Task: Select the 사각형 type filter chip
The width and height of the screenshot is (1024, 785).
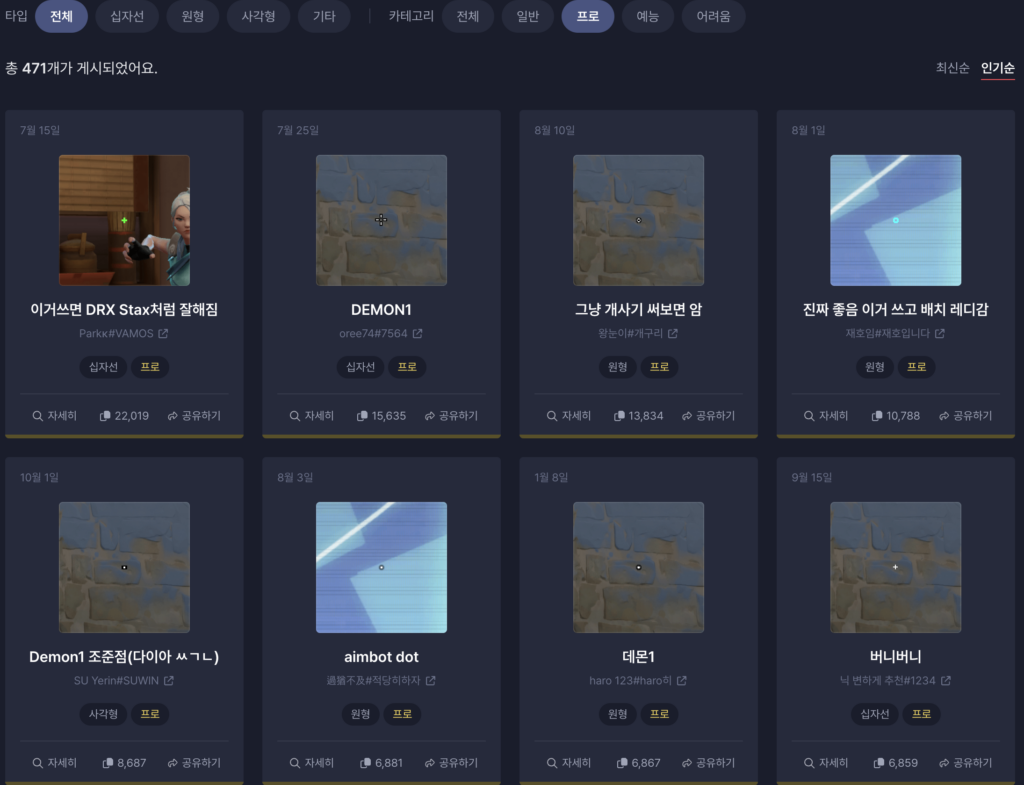Action: point(258,16)
